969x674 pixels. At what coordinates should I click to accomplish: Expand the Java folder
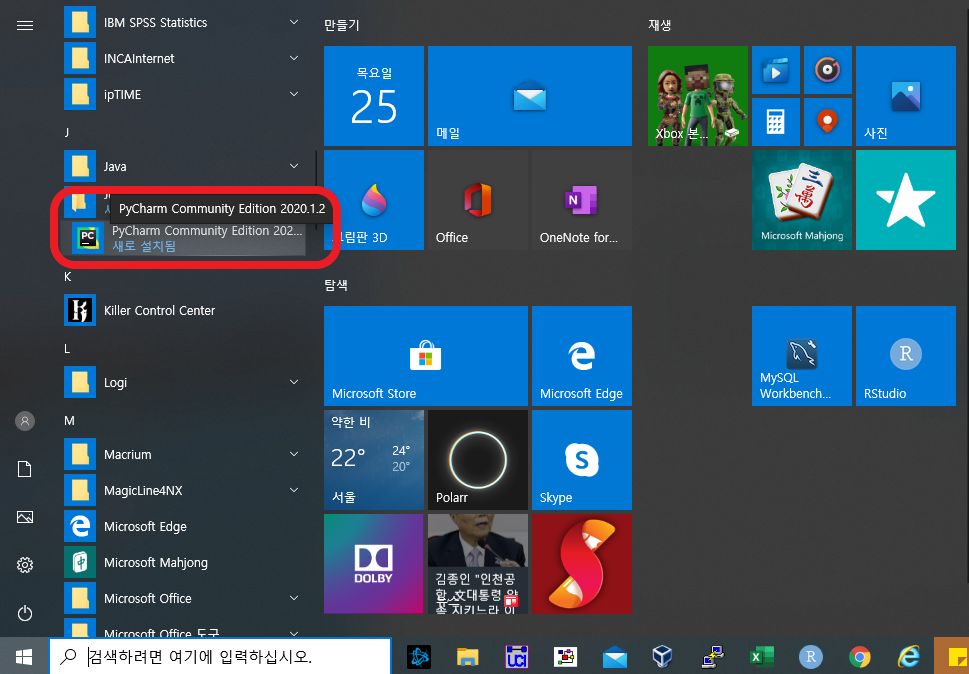coord(184,166)
